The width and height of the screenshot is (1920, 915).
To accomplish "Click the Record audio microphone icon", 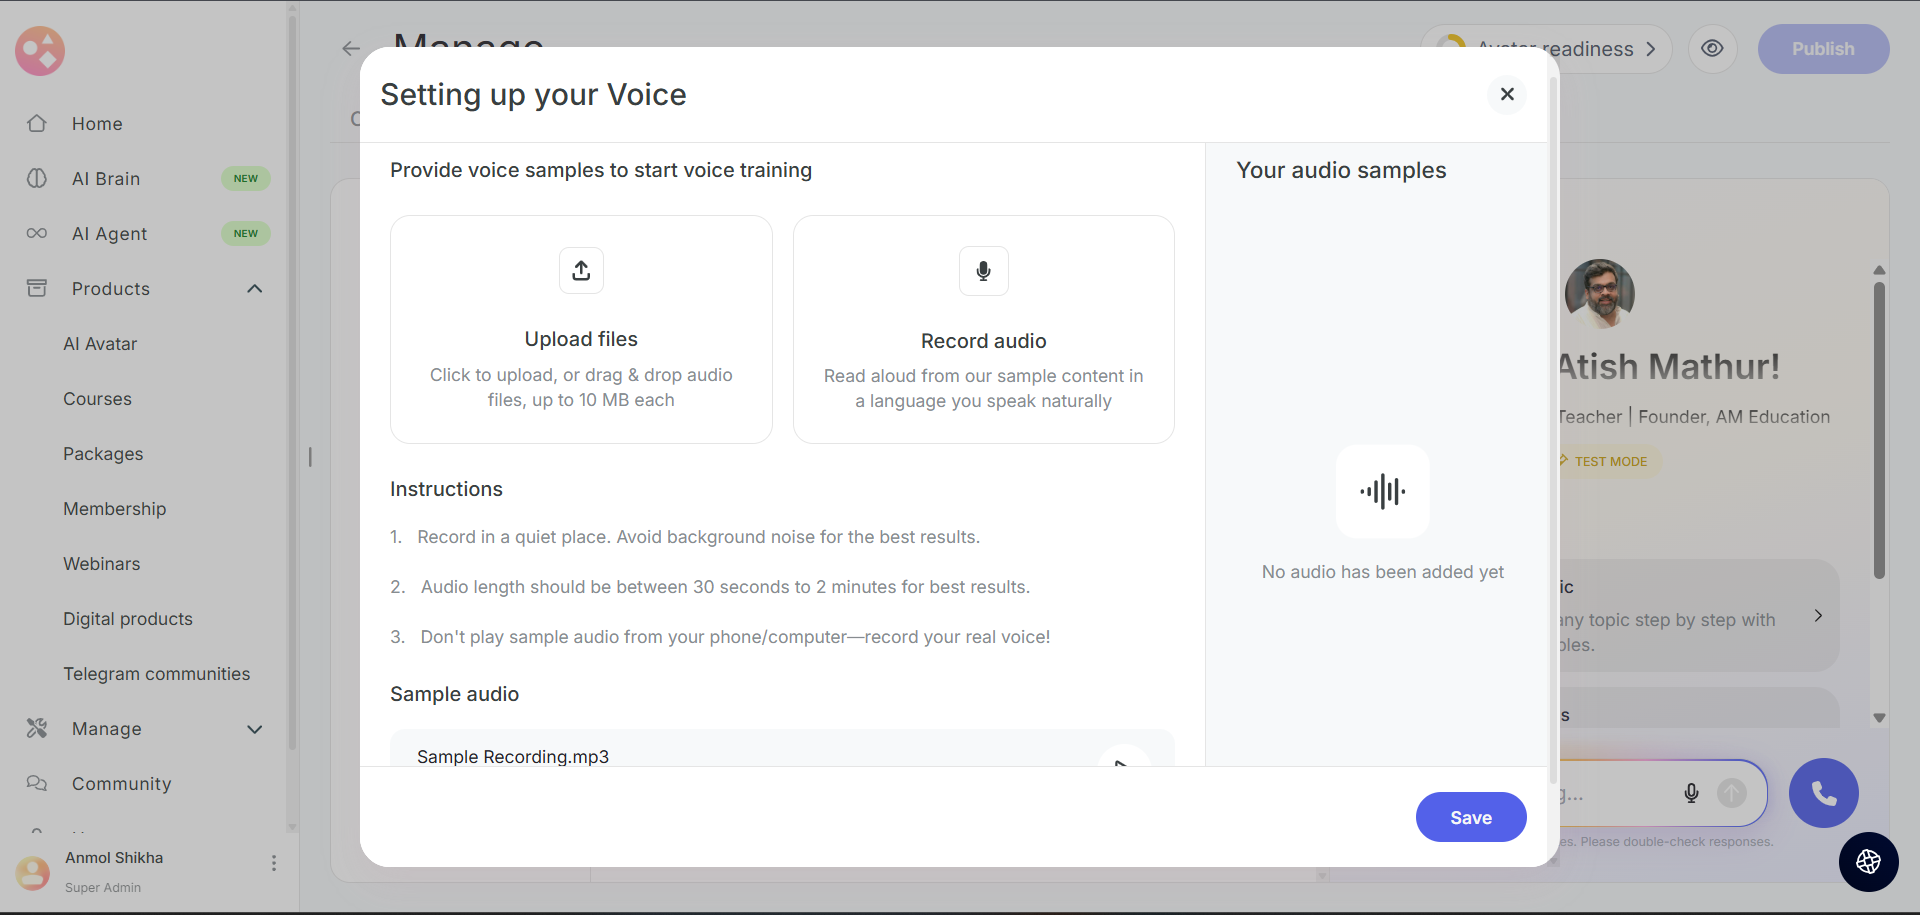I will click(983, 271).
